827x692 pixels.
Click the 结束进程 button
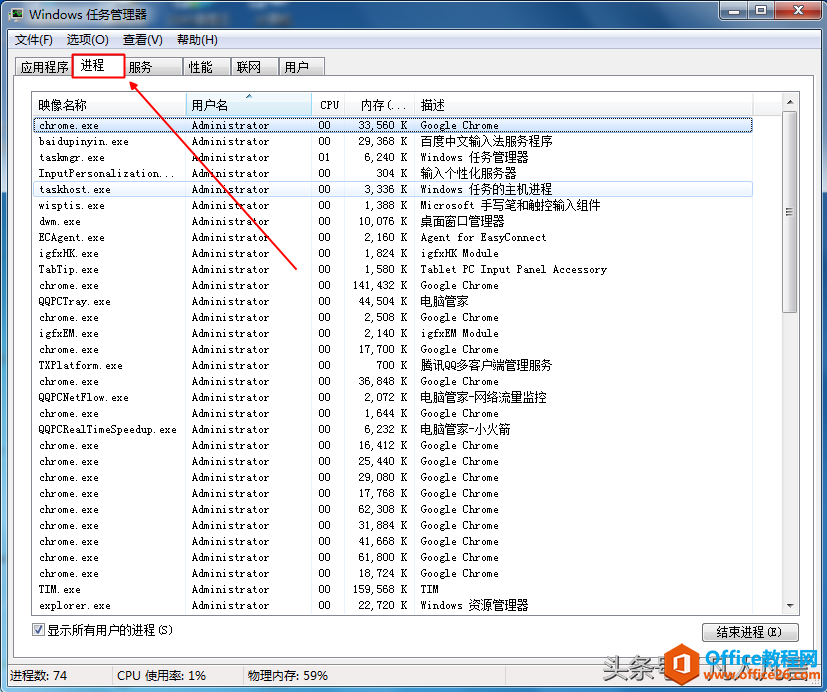(750, 632)
